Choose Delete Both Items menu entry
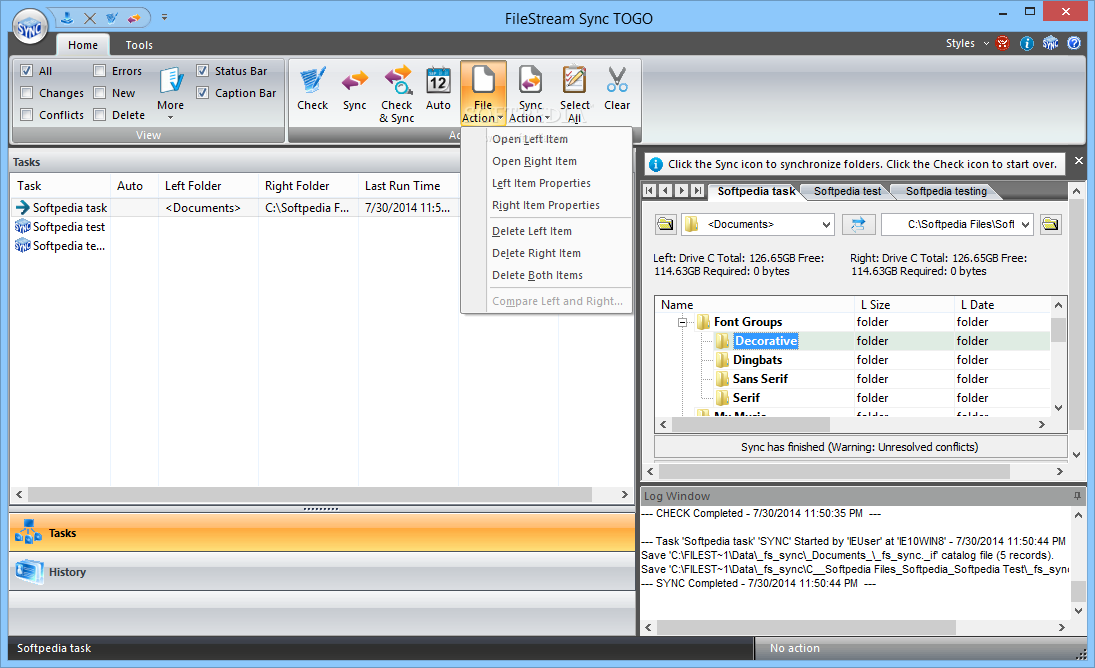 click(537, 275)
